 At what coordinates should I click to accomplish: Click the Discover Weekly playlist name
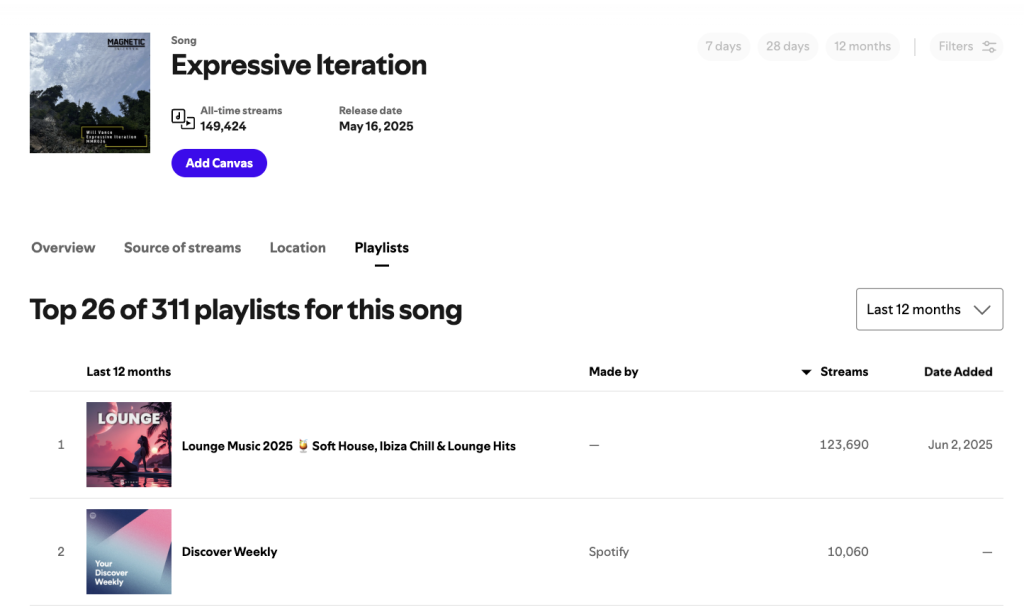[229, 552]
